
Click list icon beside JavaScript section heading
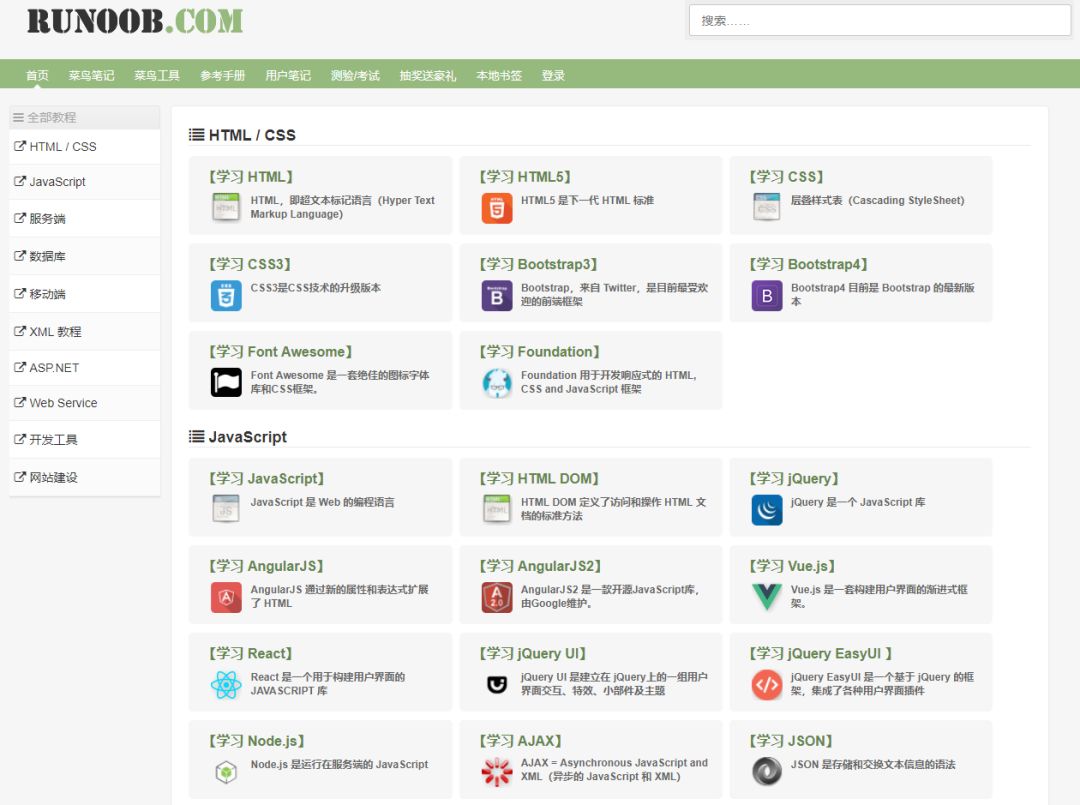coord(196,437)
